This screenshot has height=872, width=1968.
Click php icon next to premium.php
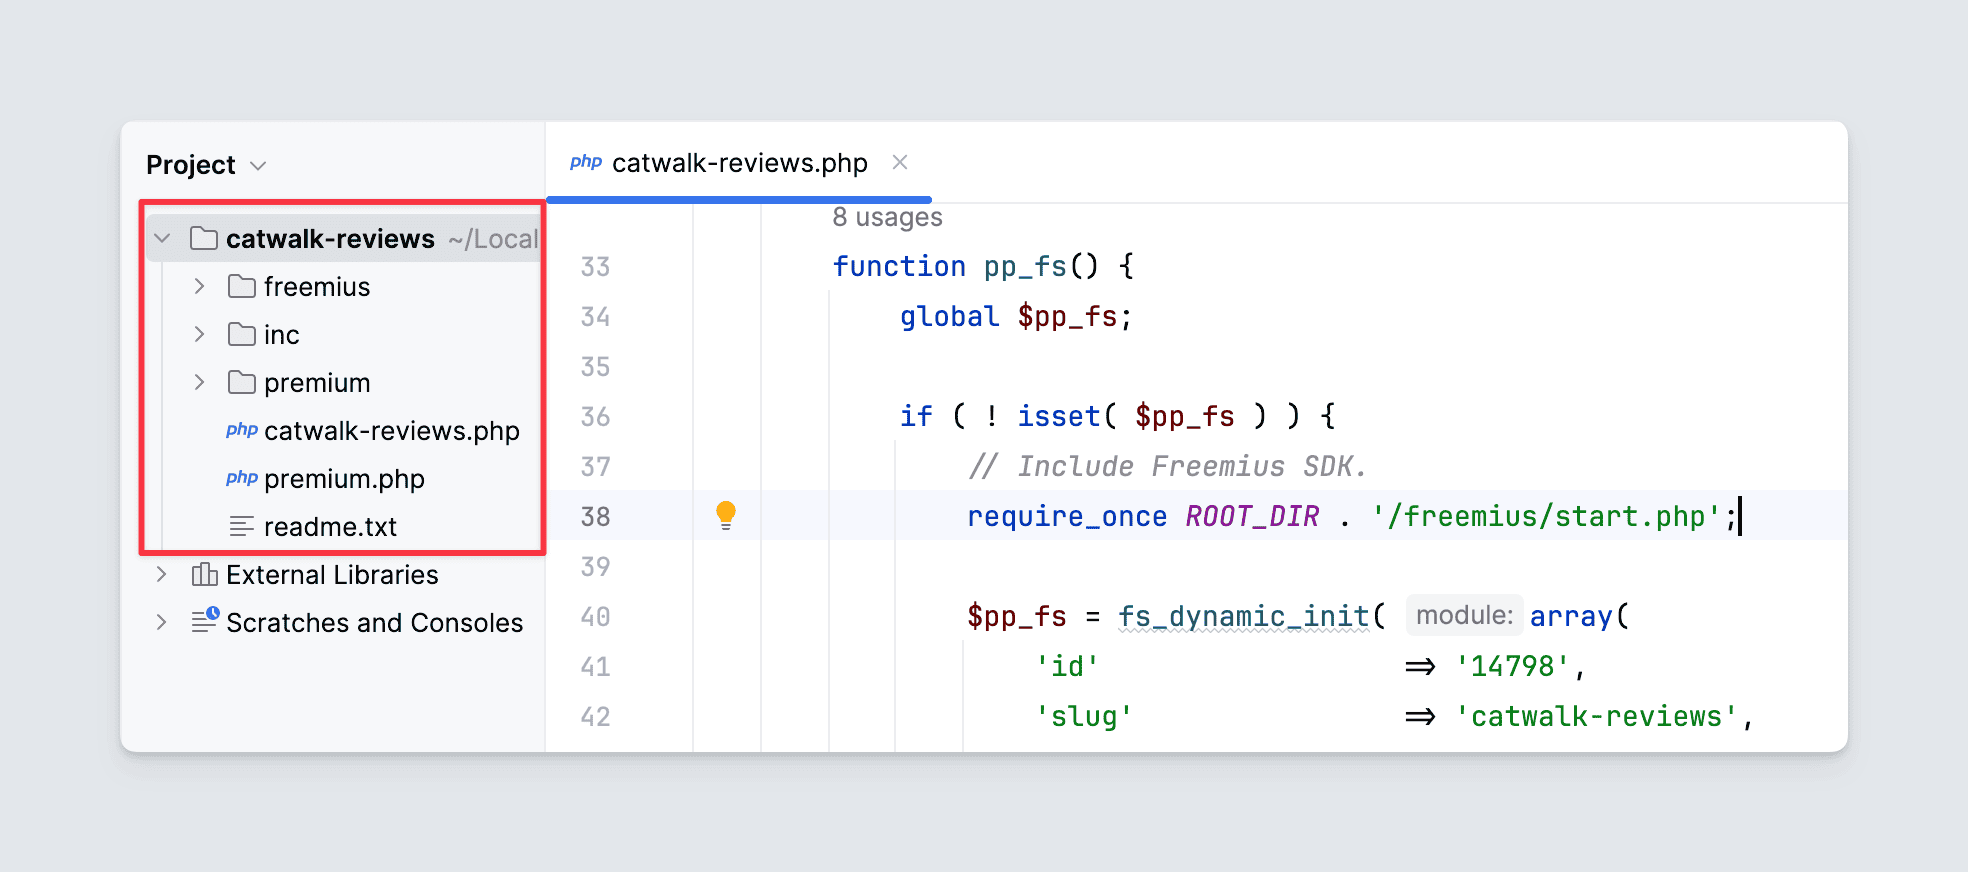[242, 479]
